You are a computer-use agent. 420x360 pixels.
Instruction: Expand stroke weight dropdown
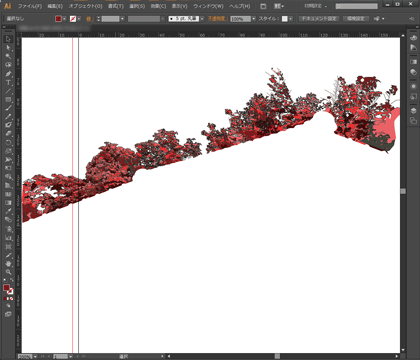[122, 19]
